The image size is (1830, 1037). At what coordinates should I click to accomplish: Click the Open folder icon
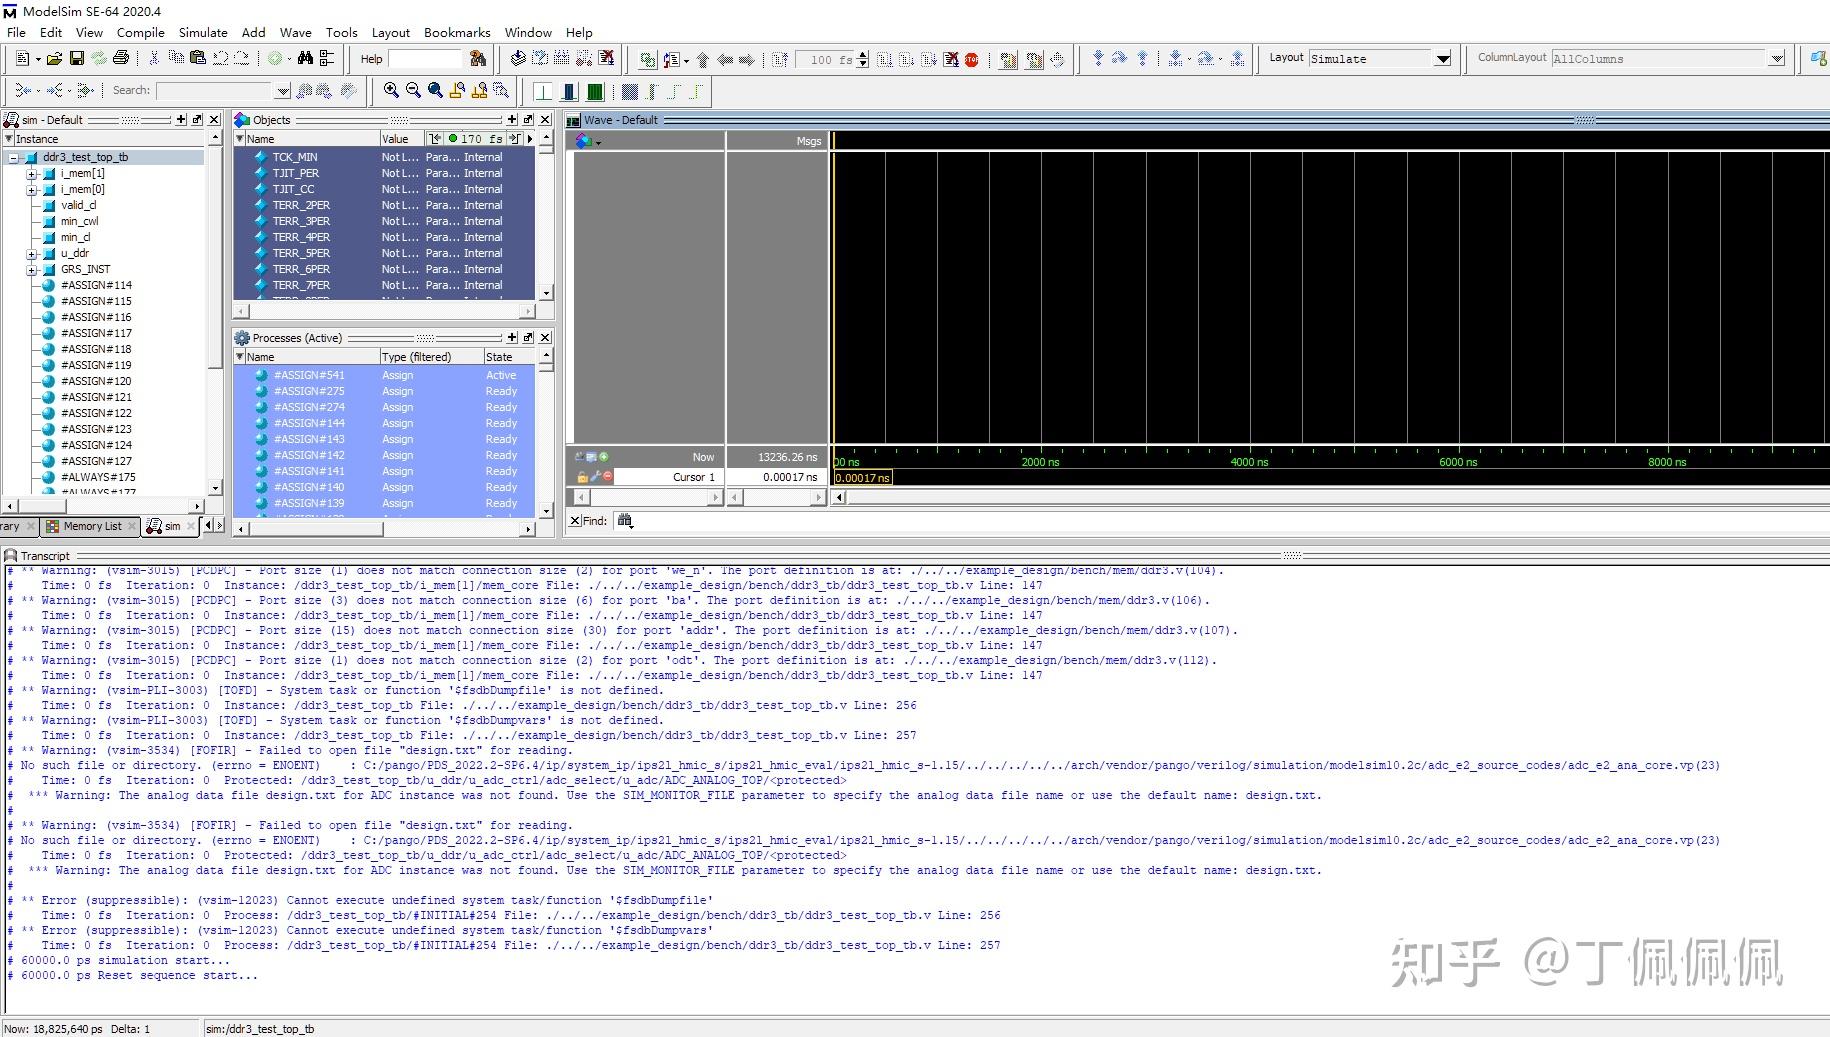tap(54, 59)
